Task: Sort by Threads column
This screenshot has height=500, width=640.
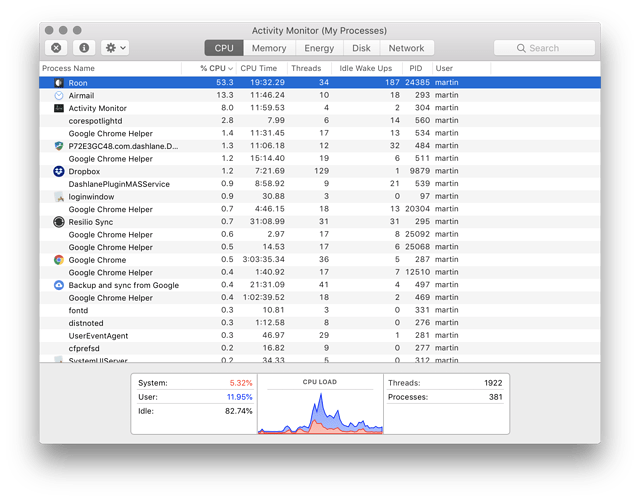Action: [309, 68]
